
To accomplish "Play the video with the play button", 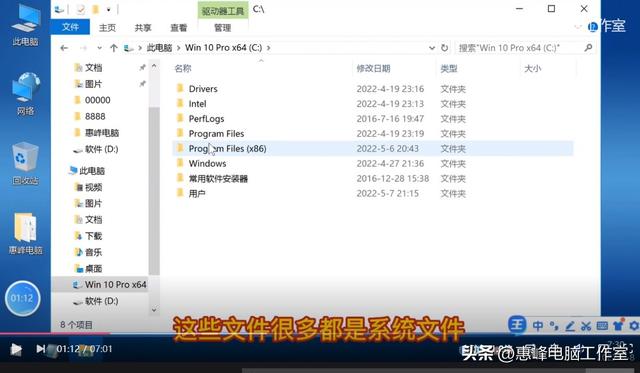I will 16,349.
